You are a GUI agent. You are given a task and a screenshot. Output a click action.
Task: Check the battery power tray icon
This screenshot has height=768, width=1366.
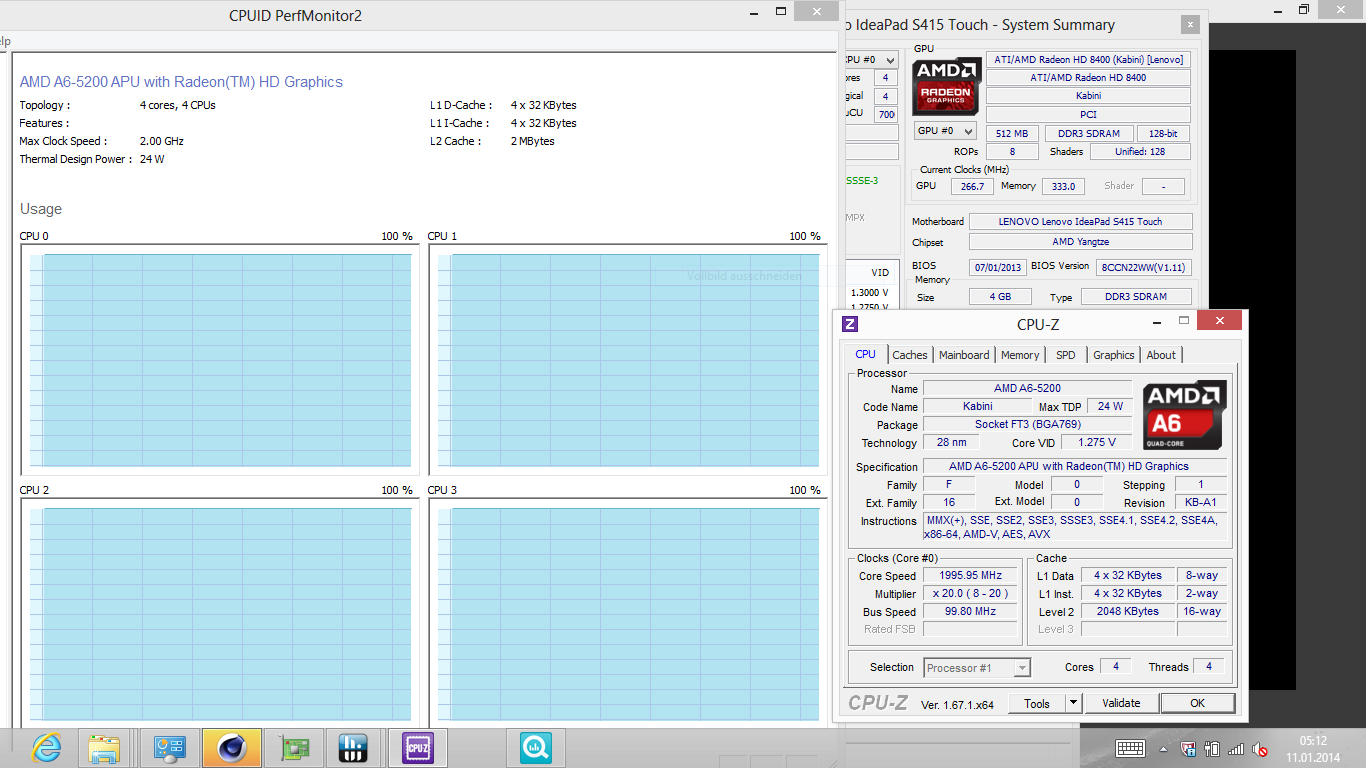click(x=1212, y=749)
